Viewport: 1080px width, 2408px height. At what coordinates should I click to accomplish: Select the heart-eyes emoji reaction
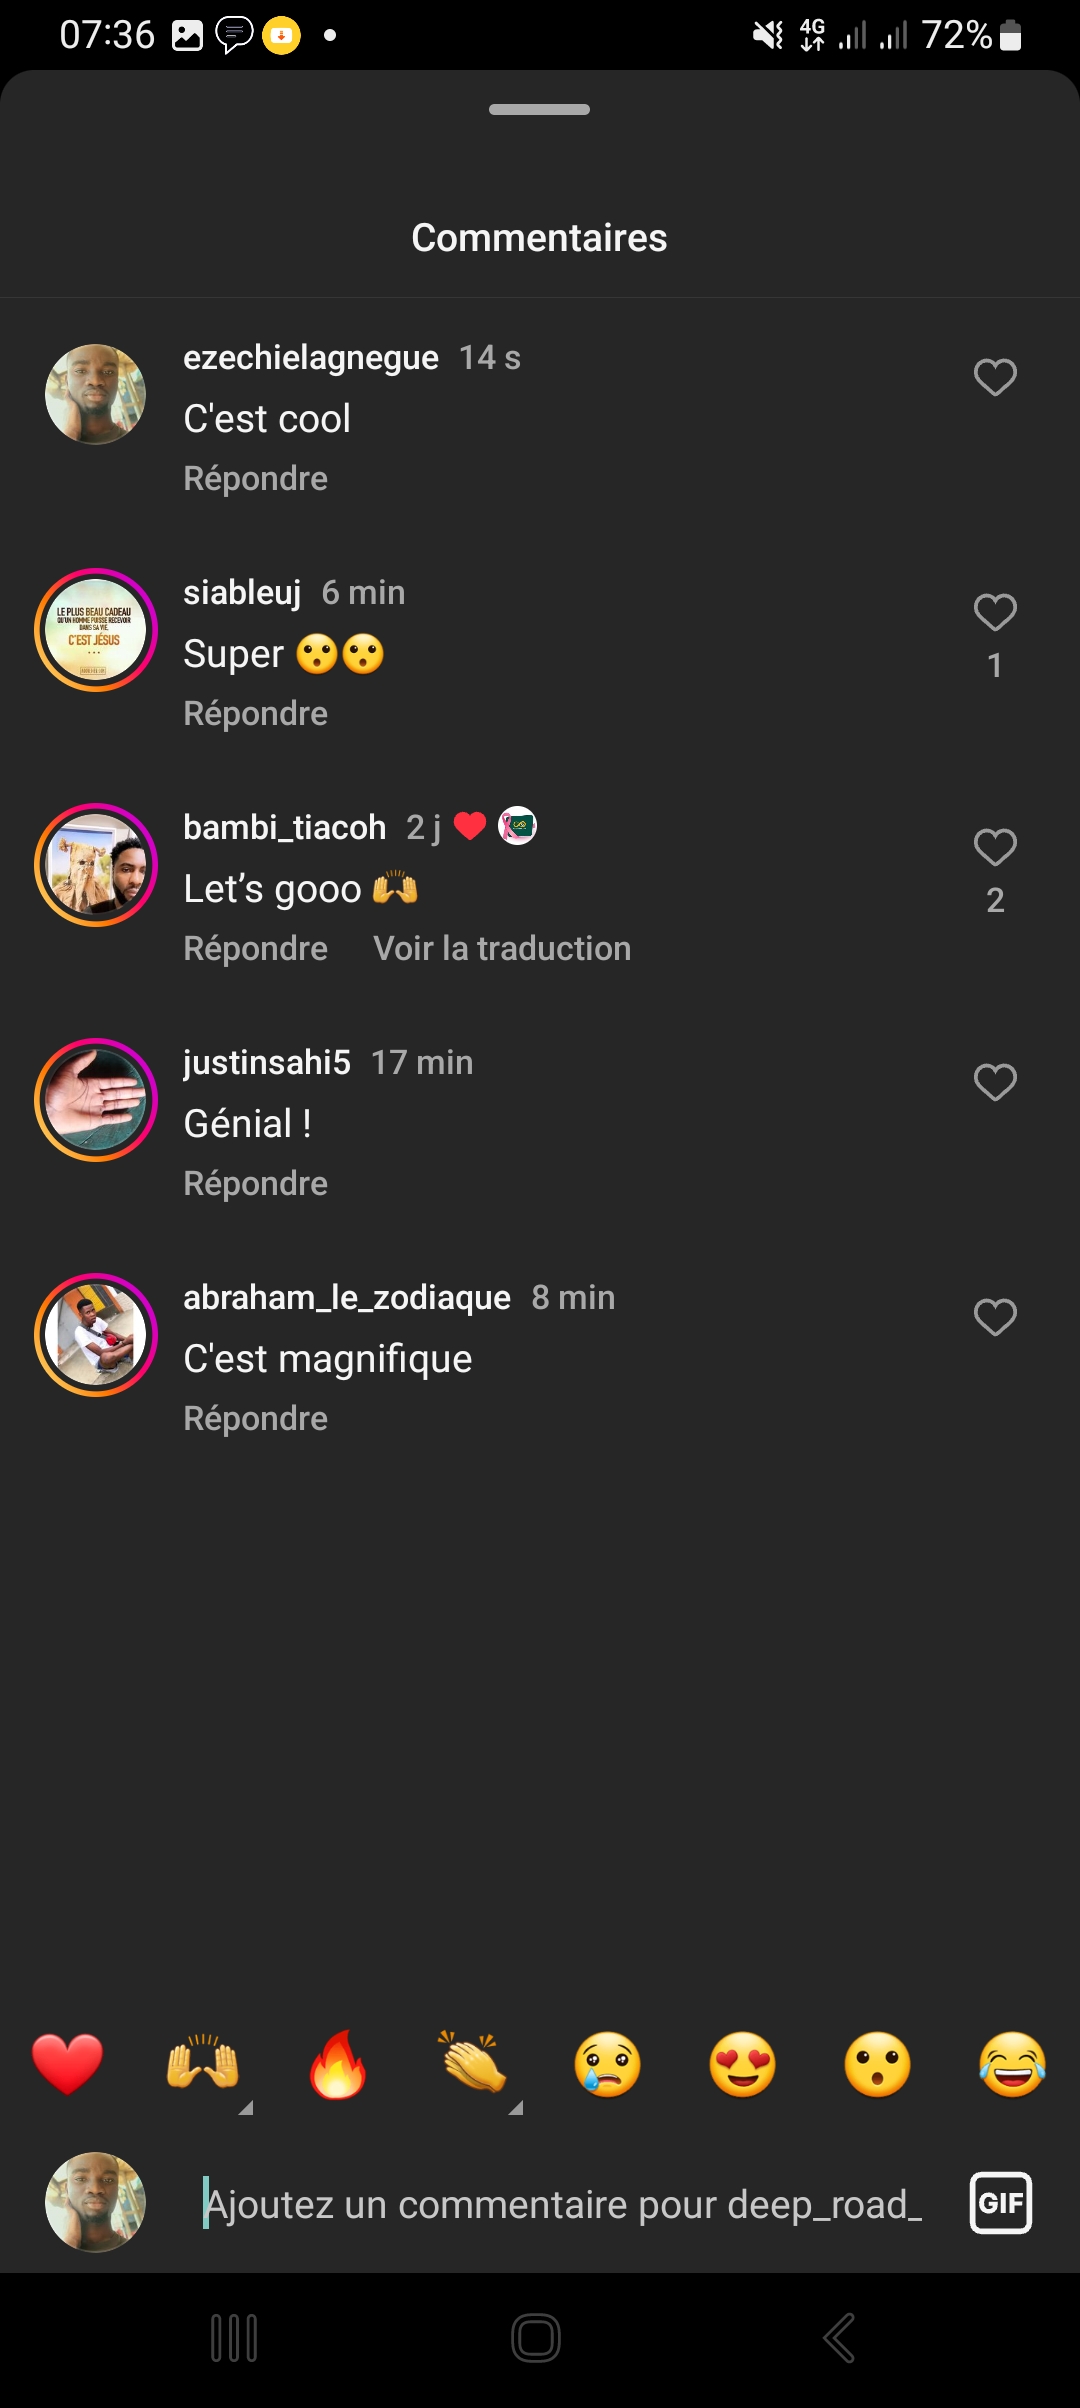(x=743, y=2065)
